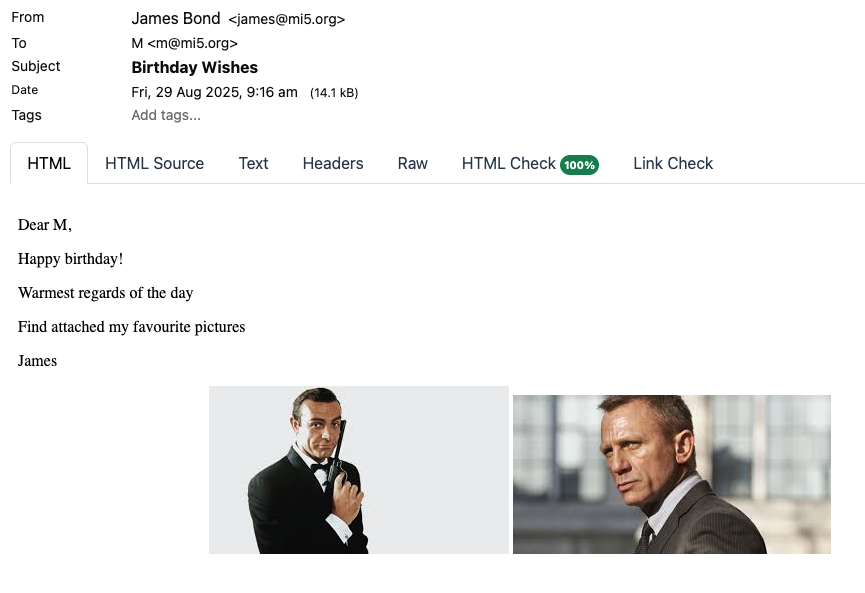
Task: Click the date Fri, 29 Aug 2025
Action: point(214,92)
